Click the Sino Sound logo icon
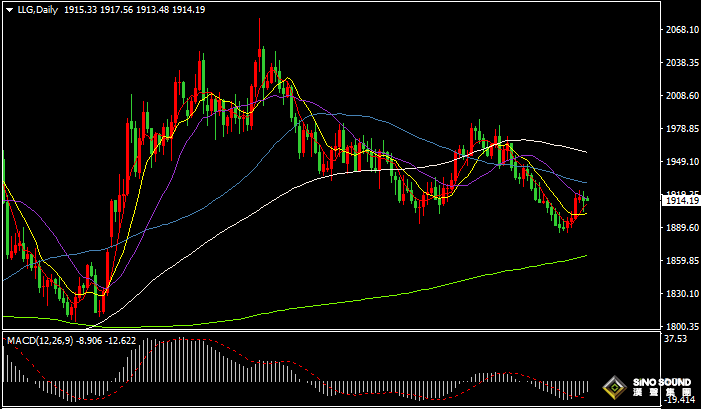Image resolution: width=701 pixels, height=409 pixels. pyautogui.click(x=612, y=388)
